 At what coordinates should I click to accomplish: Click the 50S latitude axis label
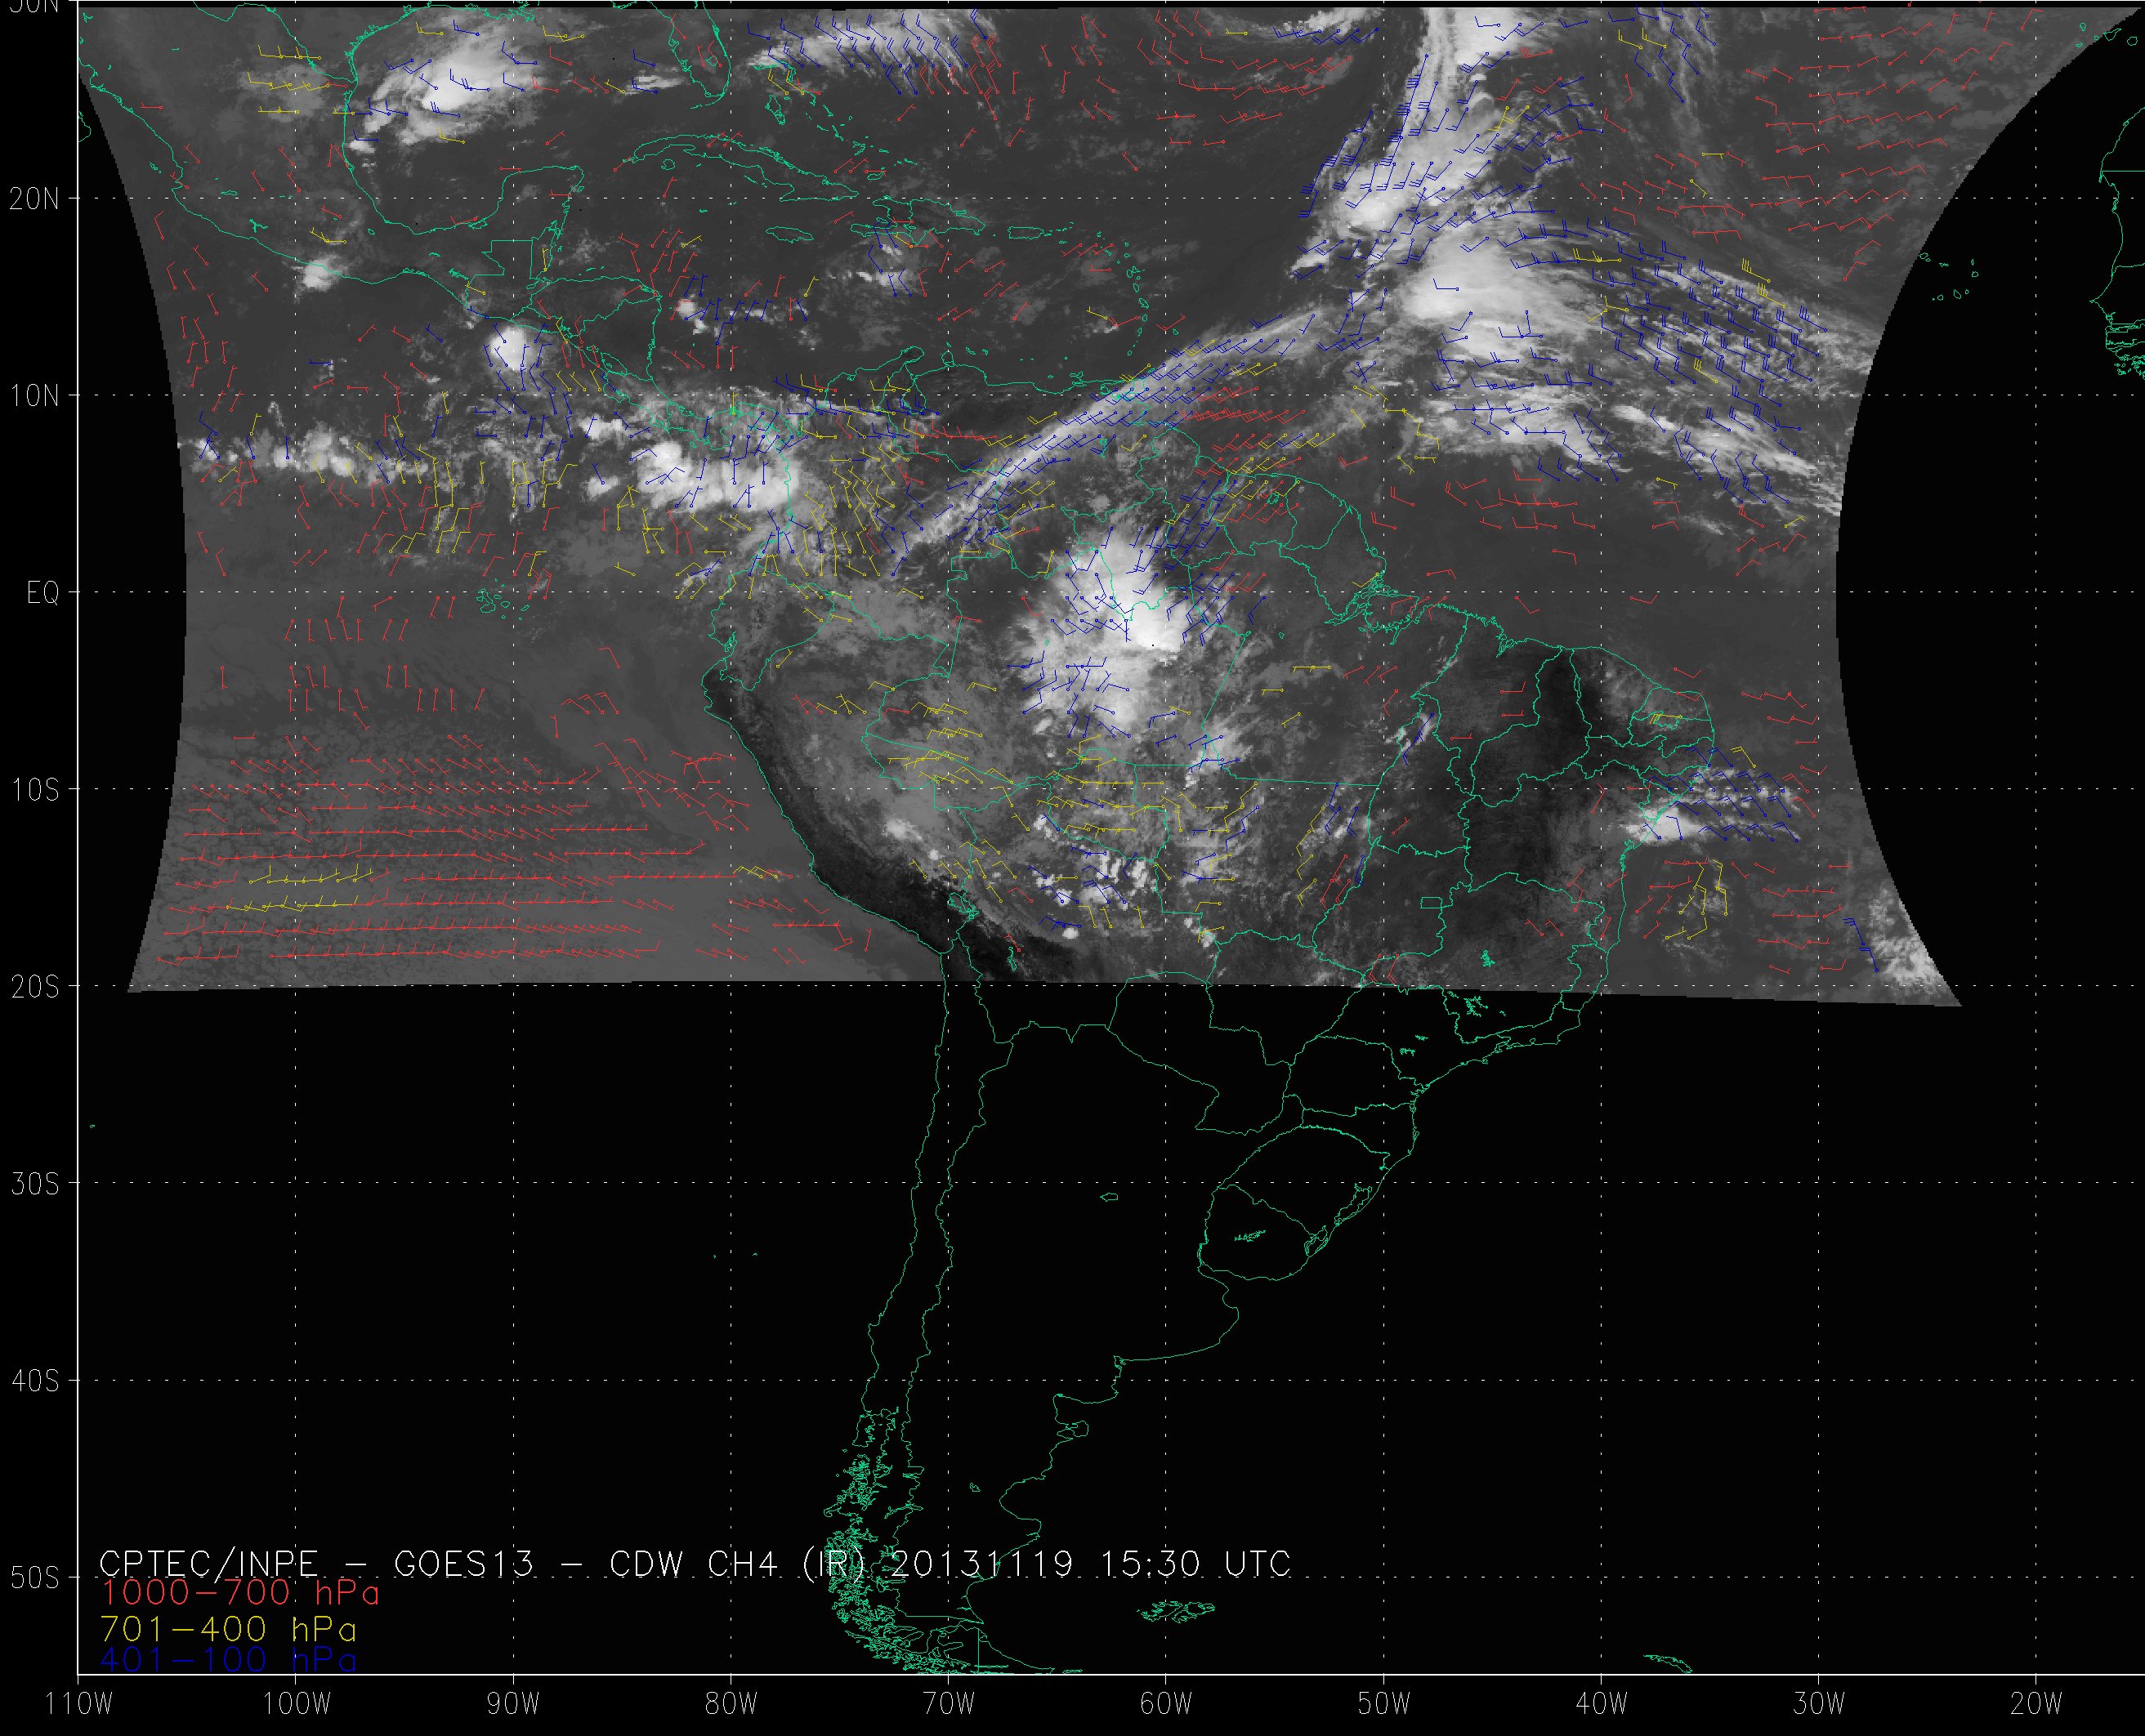[x=34, y=1578]
